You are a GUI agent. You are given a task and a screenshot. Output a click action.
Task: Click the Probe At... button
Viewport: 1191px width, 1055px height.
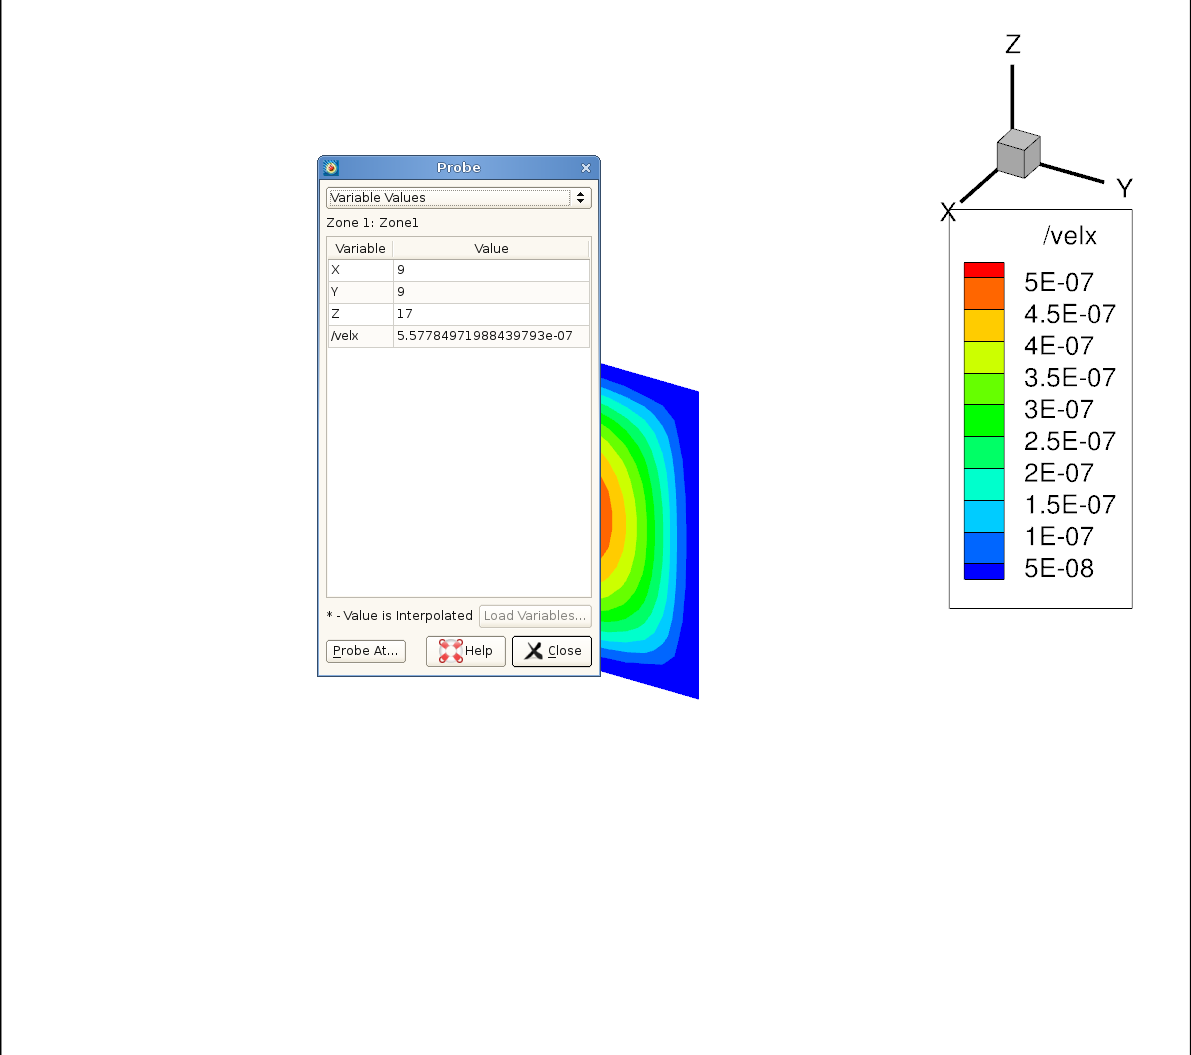tap(366, 651)
